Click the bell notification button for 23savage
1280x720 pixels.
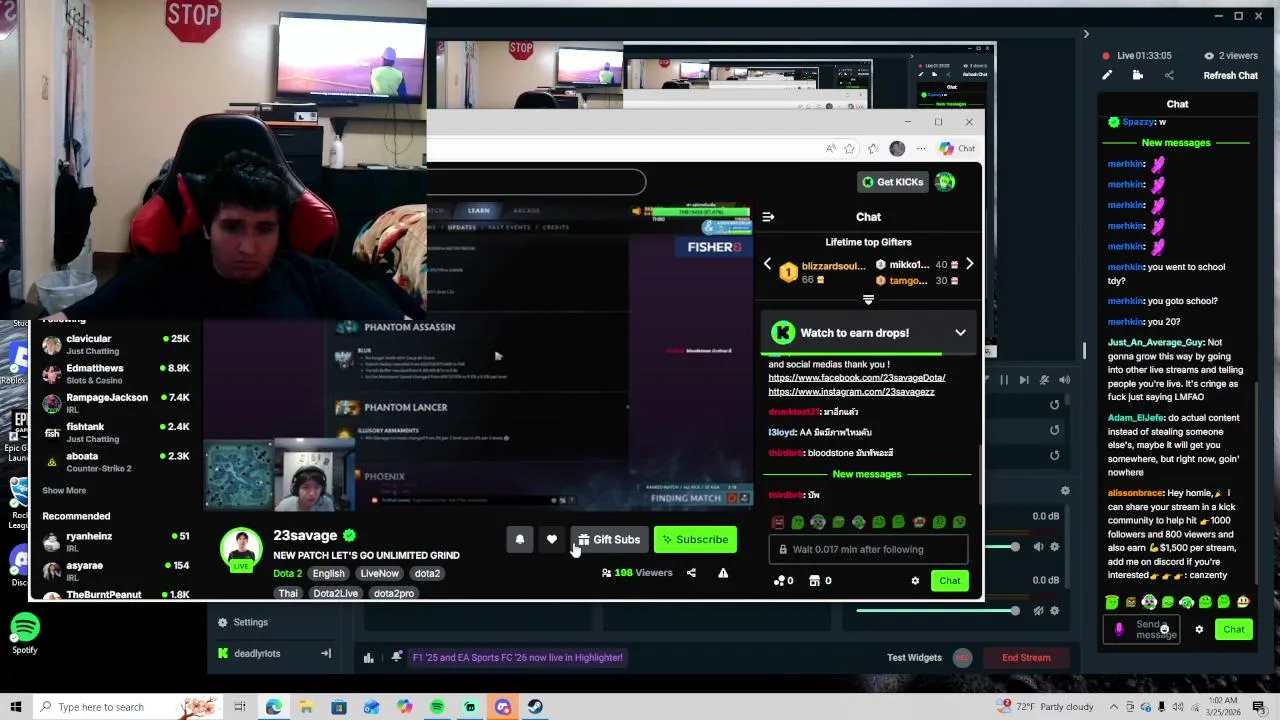pyautogui.click(x=519, y=540)
